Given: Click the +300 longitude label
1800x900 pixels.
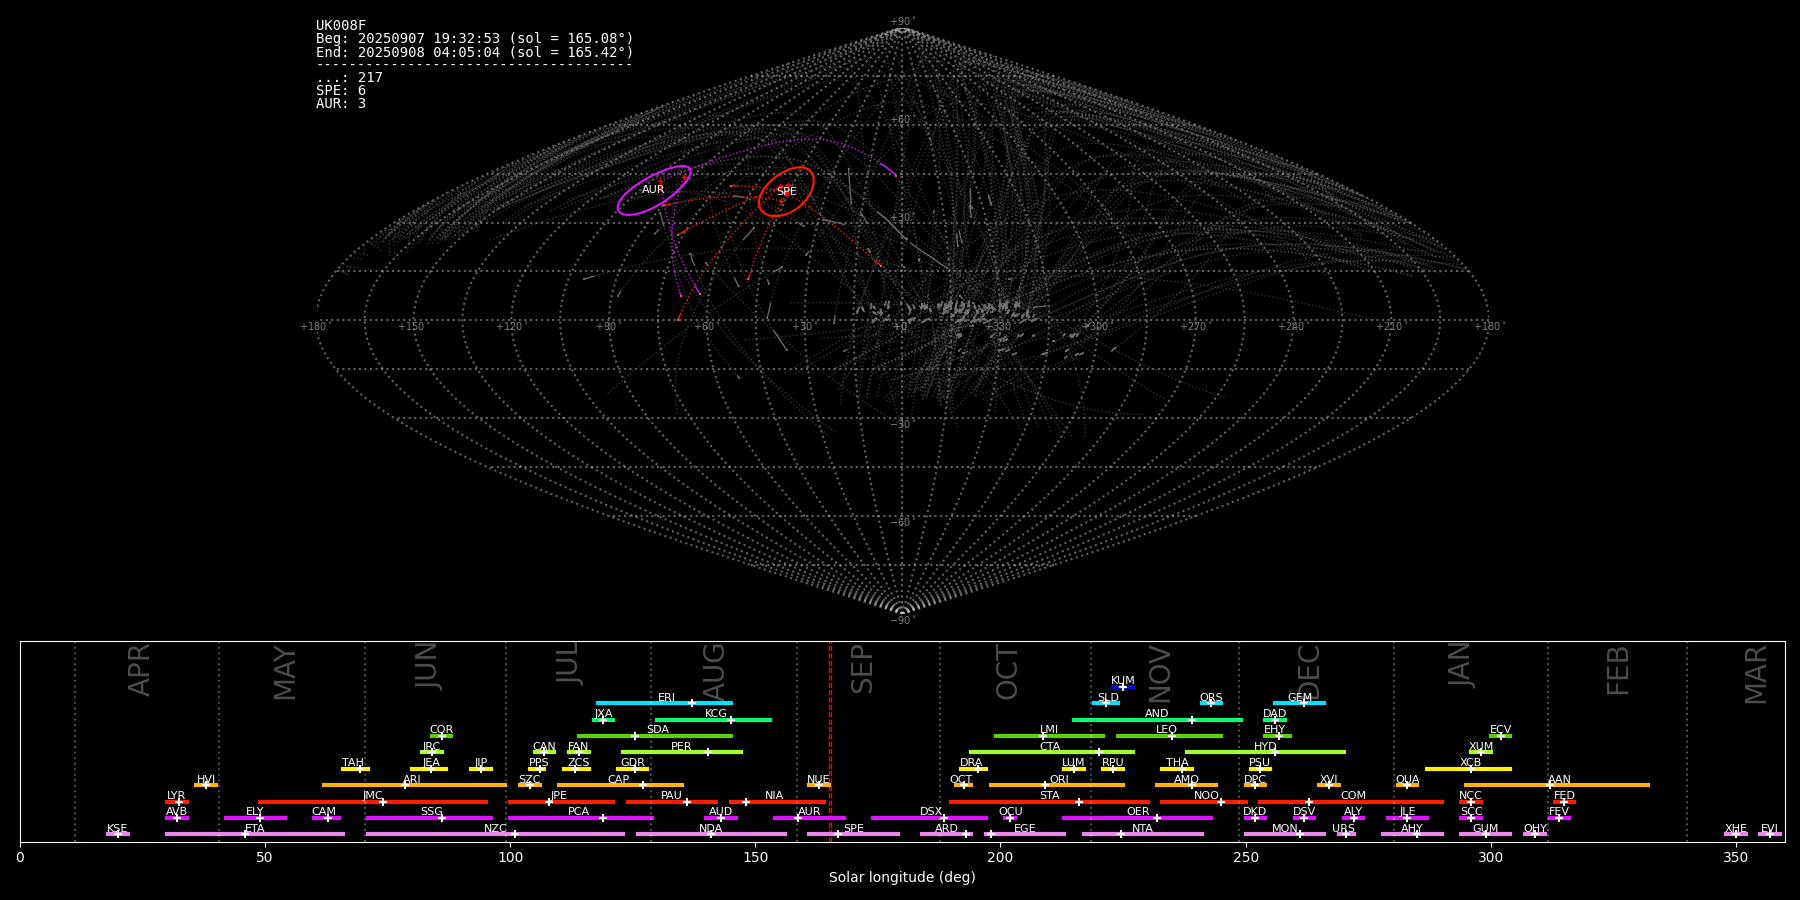Looking at the screenshot, I should (1095, 327).
